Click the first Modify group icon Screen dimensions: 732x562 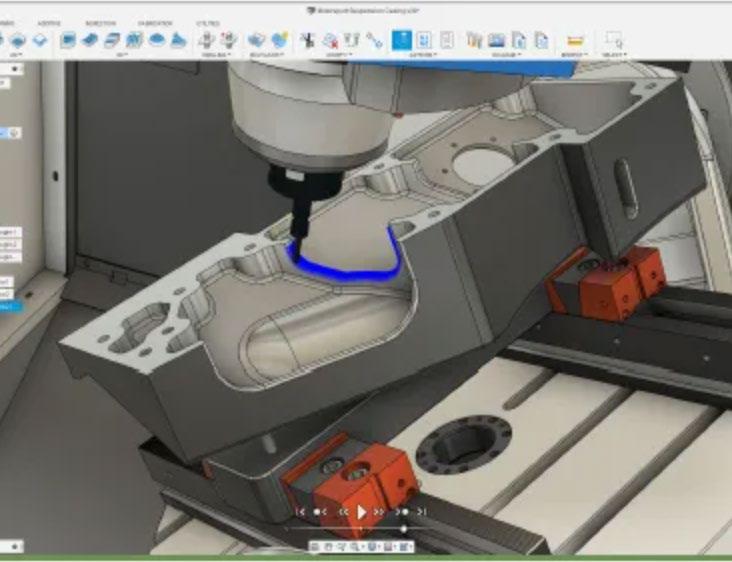308,41
